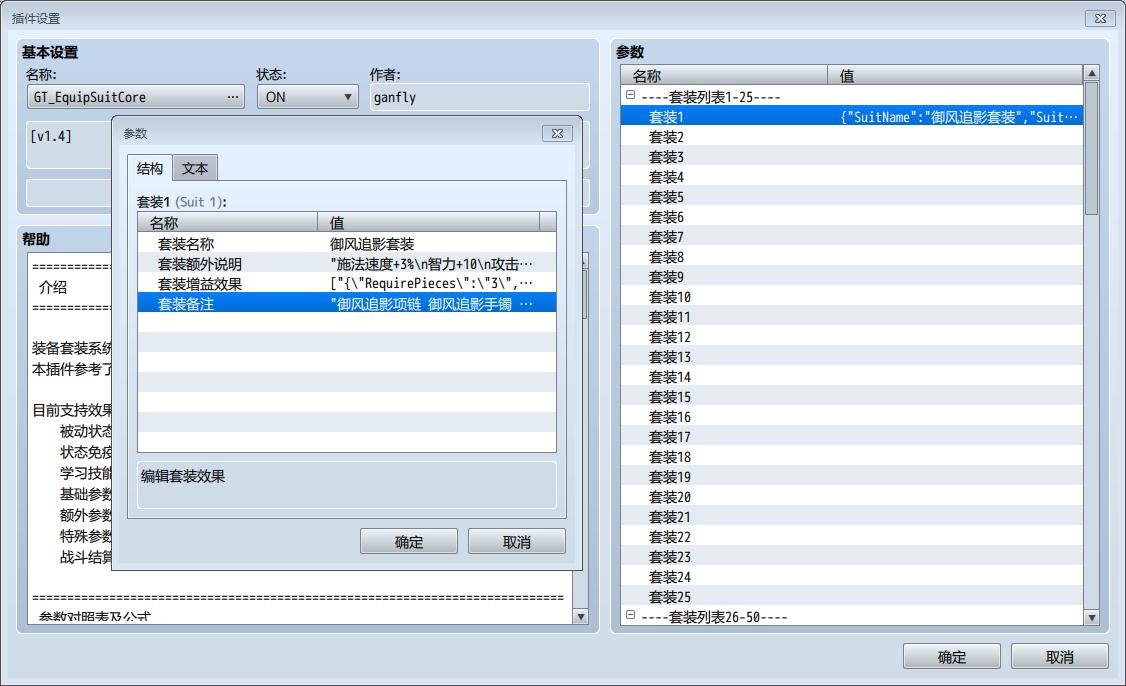The height and width of the screenshot is (686, 1126).
Task: Select 套装7 in the parameter list
Action: 852,236
